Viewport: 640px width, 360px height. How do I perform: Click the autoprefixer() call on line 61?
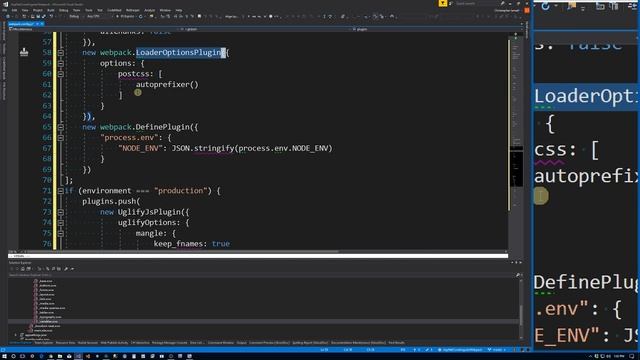point(167,84)
